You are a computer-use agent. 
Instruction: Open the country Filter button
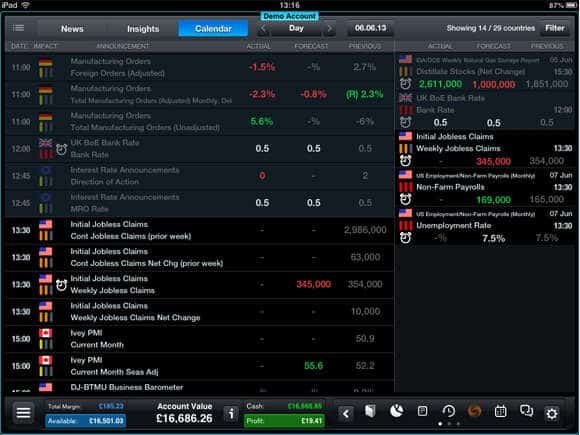coord(554,28)
